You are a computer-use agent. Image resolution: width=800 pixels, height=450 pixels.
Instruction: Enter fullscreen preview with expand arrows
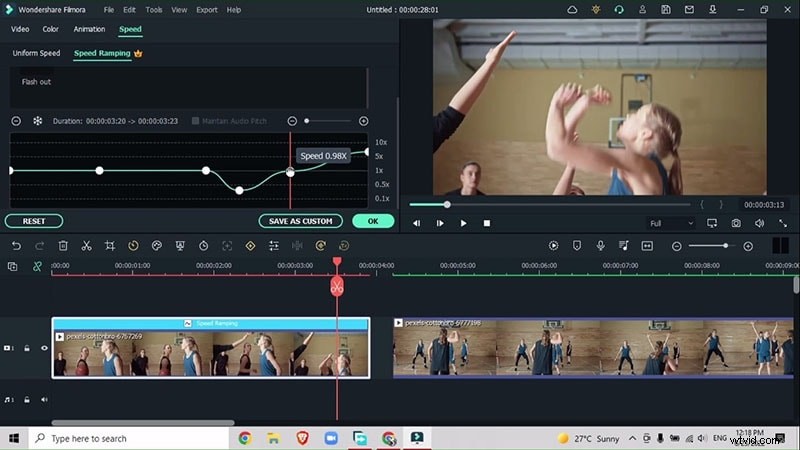click(783, 223)
